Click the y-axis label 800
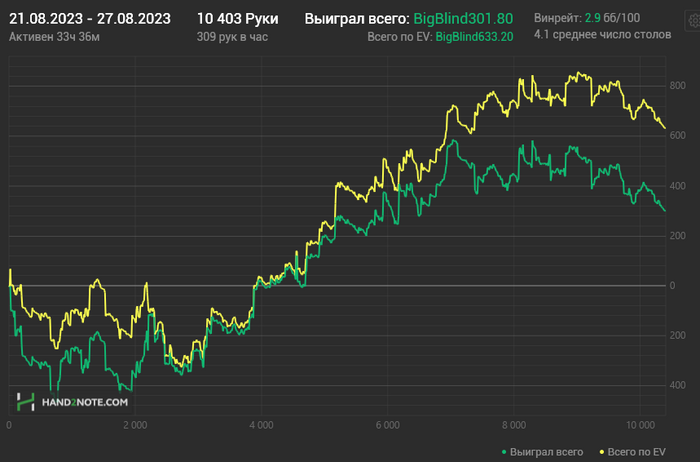700x462 pixels. (677, 86)
